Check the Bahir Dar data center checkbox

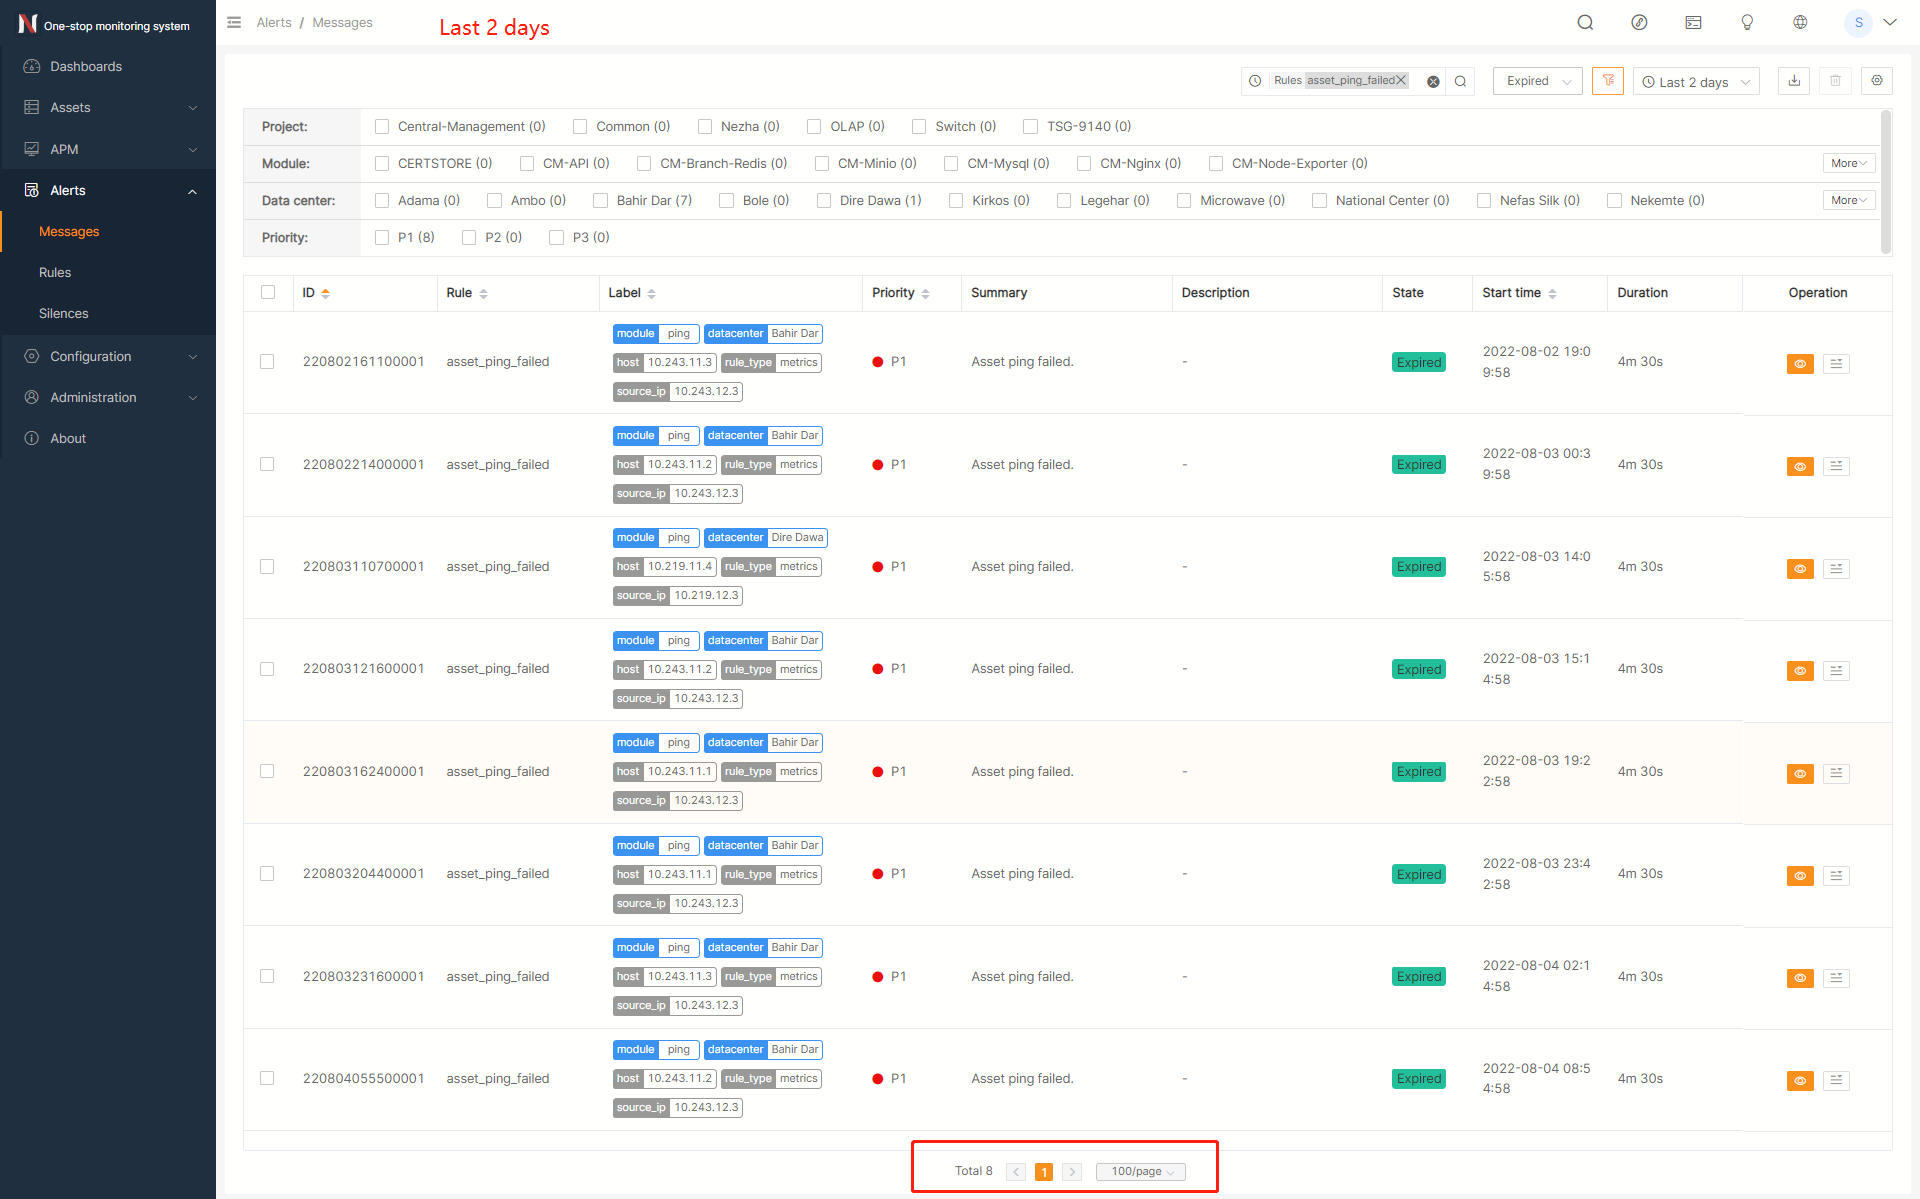click(x=601, y=201)
